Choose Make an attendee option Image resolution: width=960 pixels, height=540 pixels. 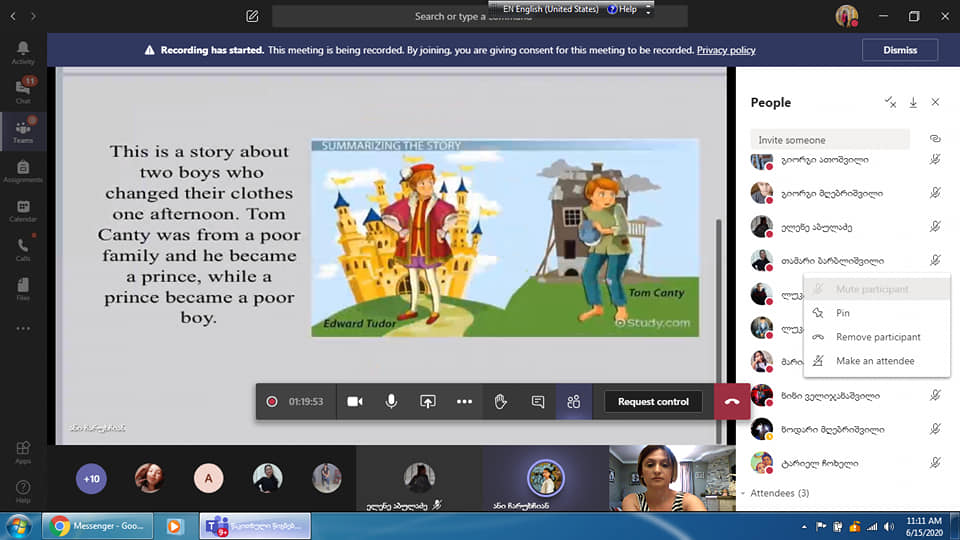pos(877,361)
